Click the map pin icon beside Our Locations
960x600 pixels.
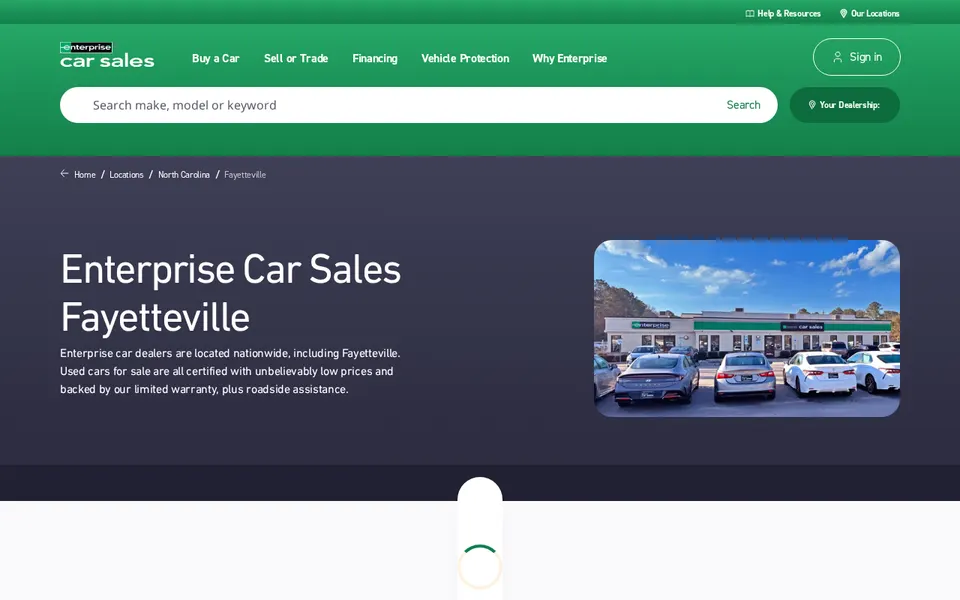pos(843,13)
